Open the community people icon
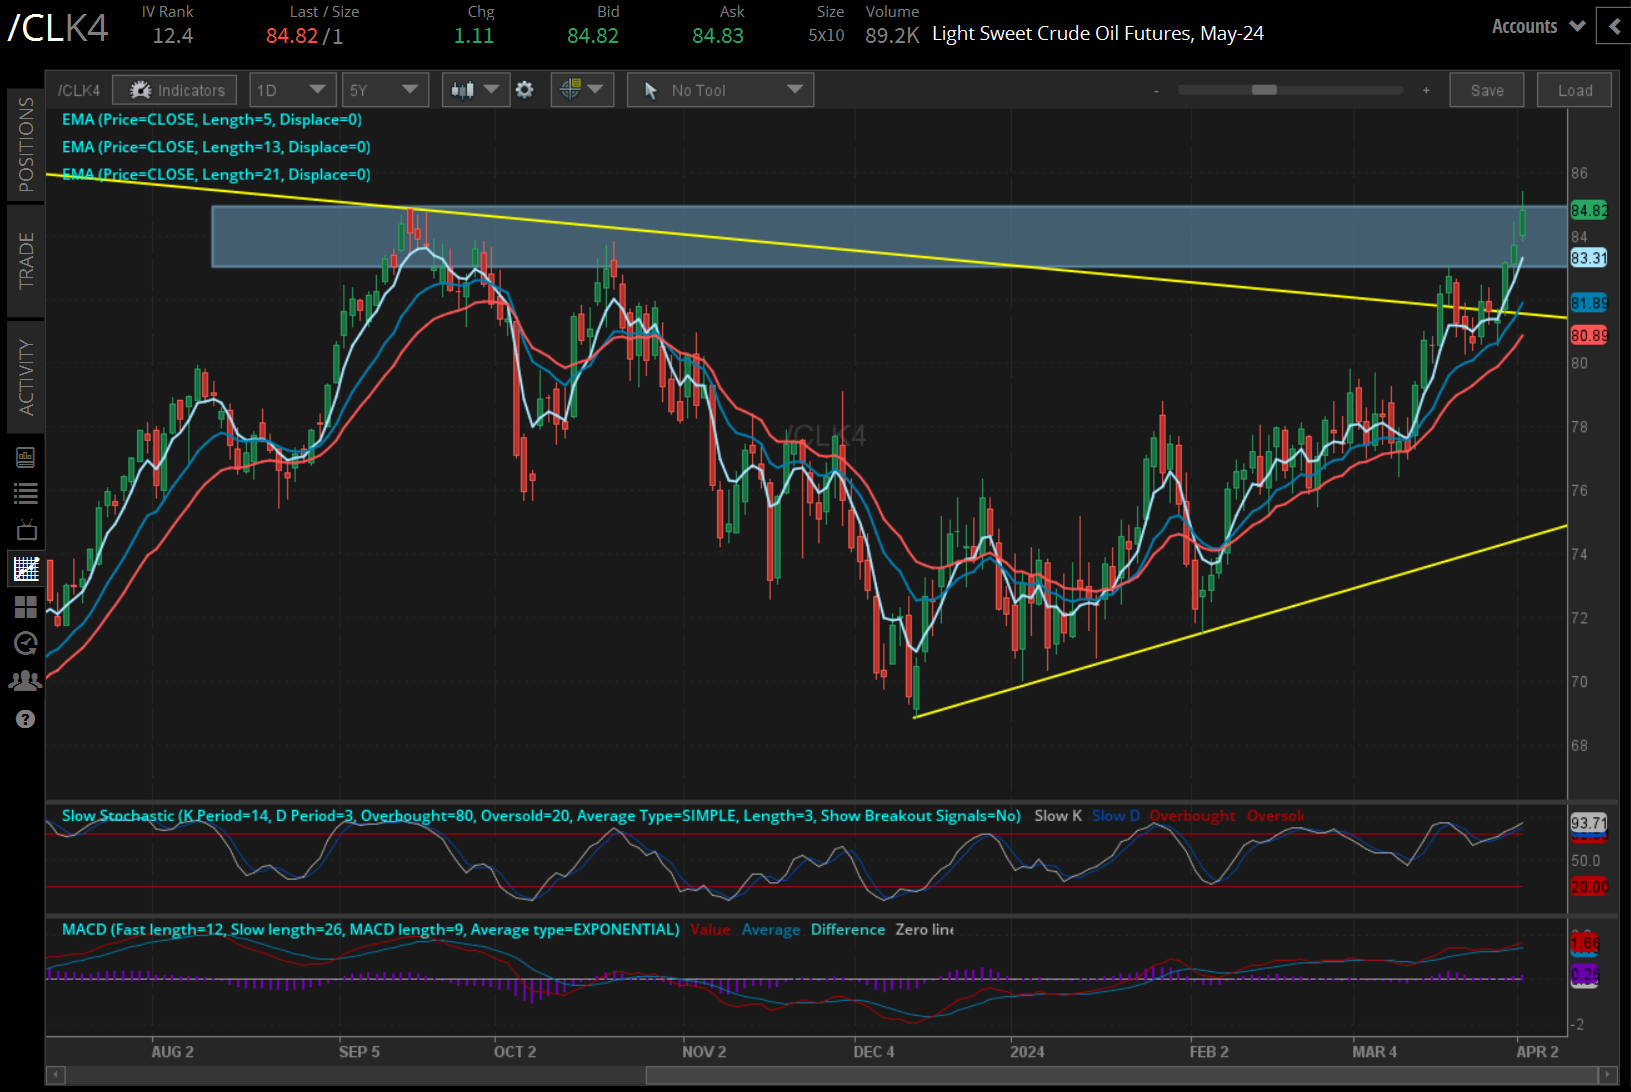 (26, 681)
